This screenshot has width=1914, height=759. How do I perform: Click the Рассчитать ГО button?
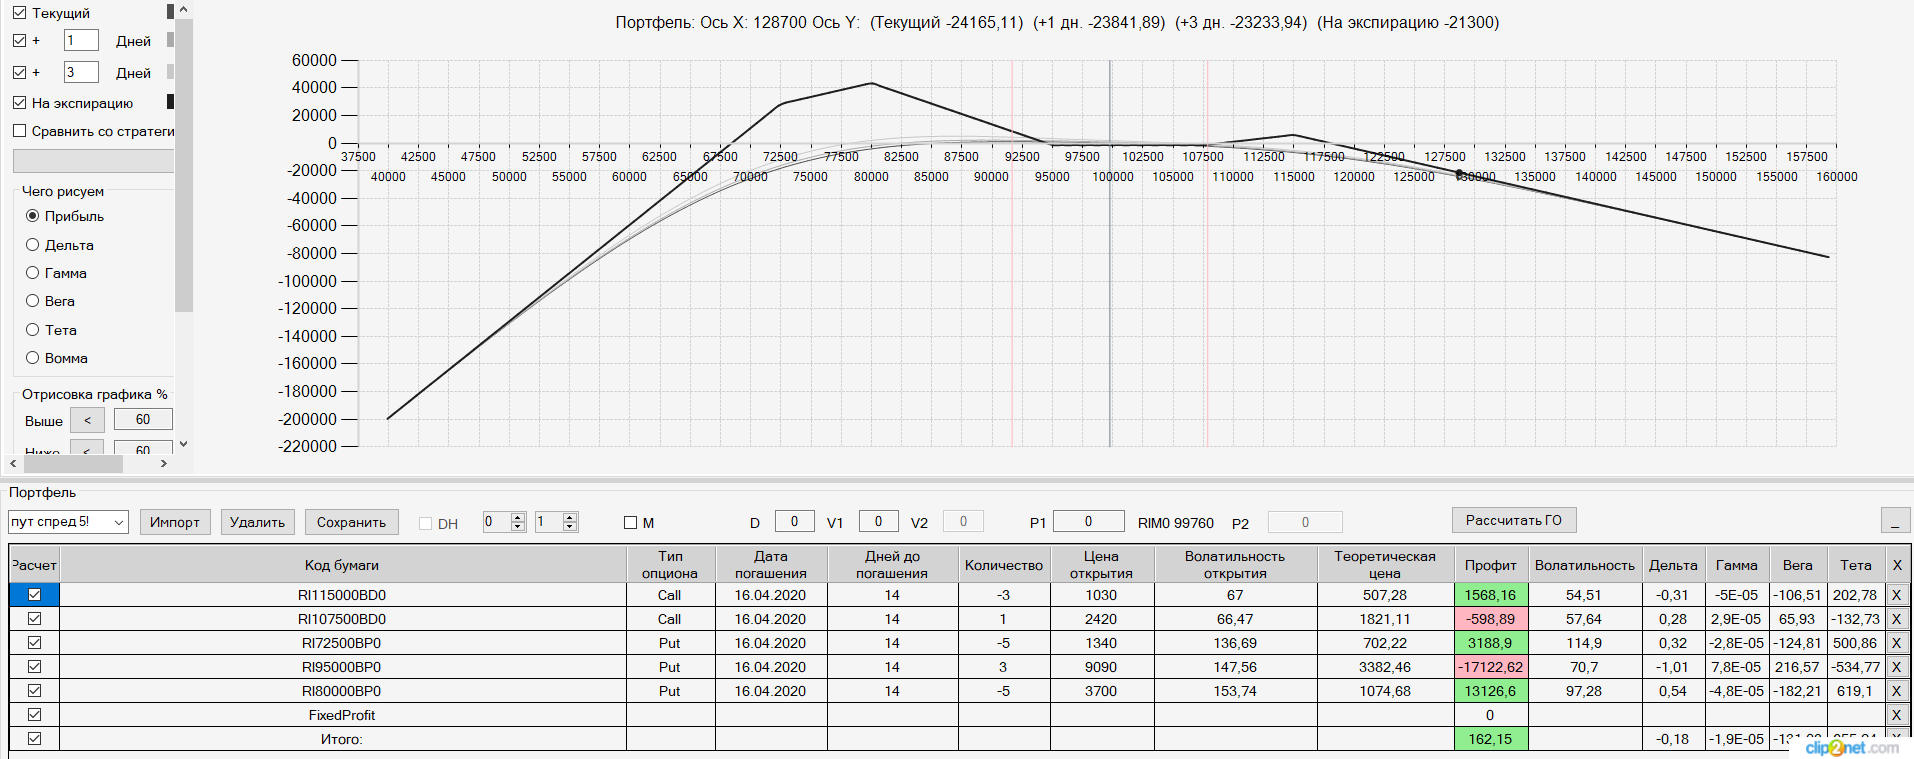tap(1514, 520)
